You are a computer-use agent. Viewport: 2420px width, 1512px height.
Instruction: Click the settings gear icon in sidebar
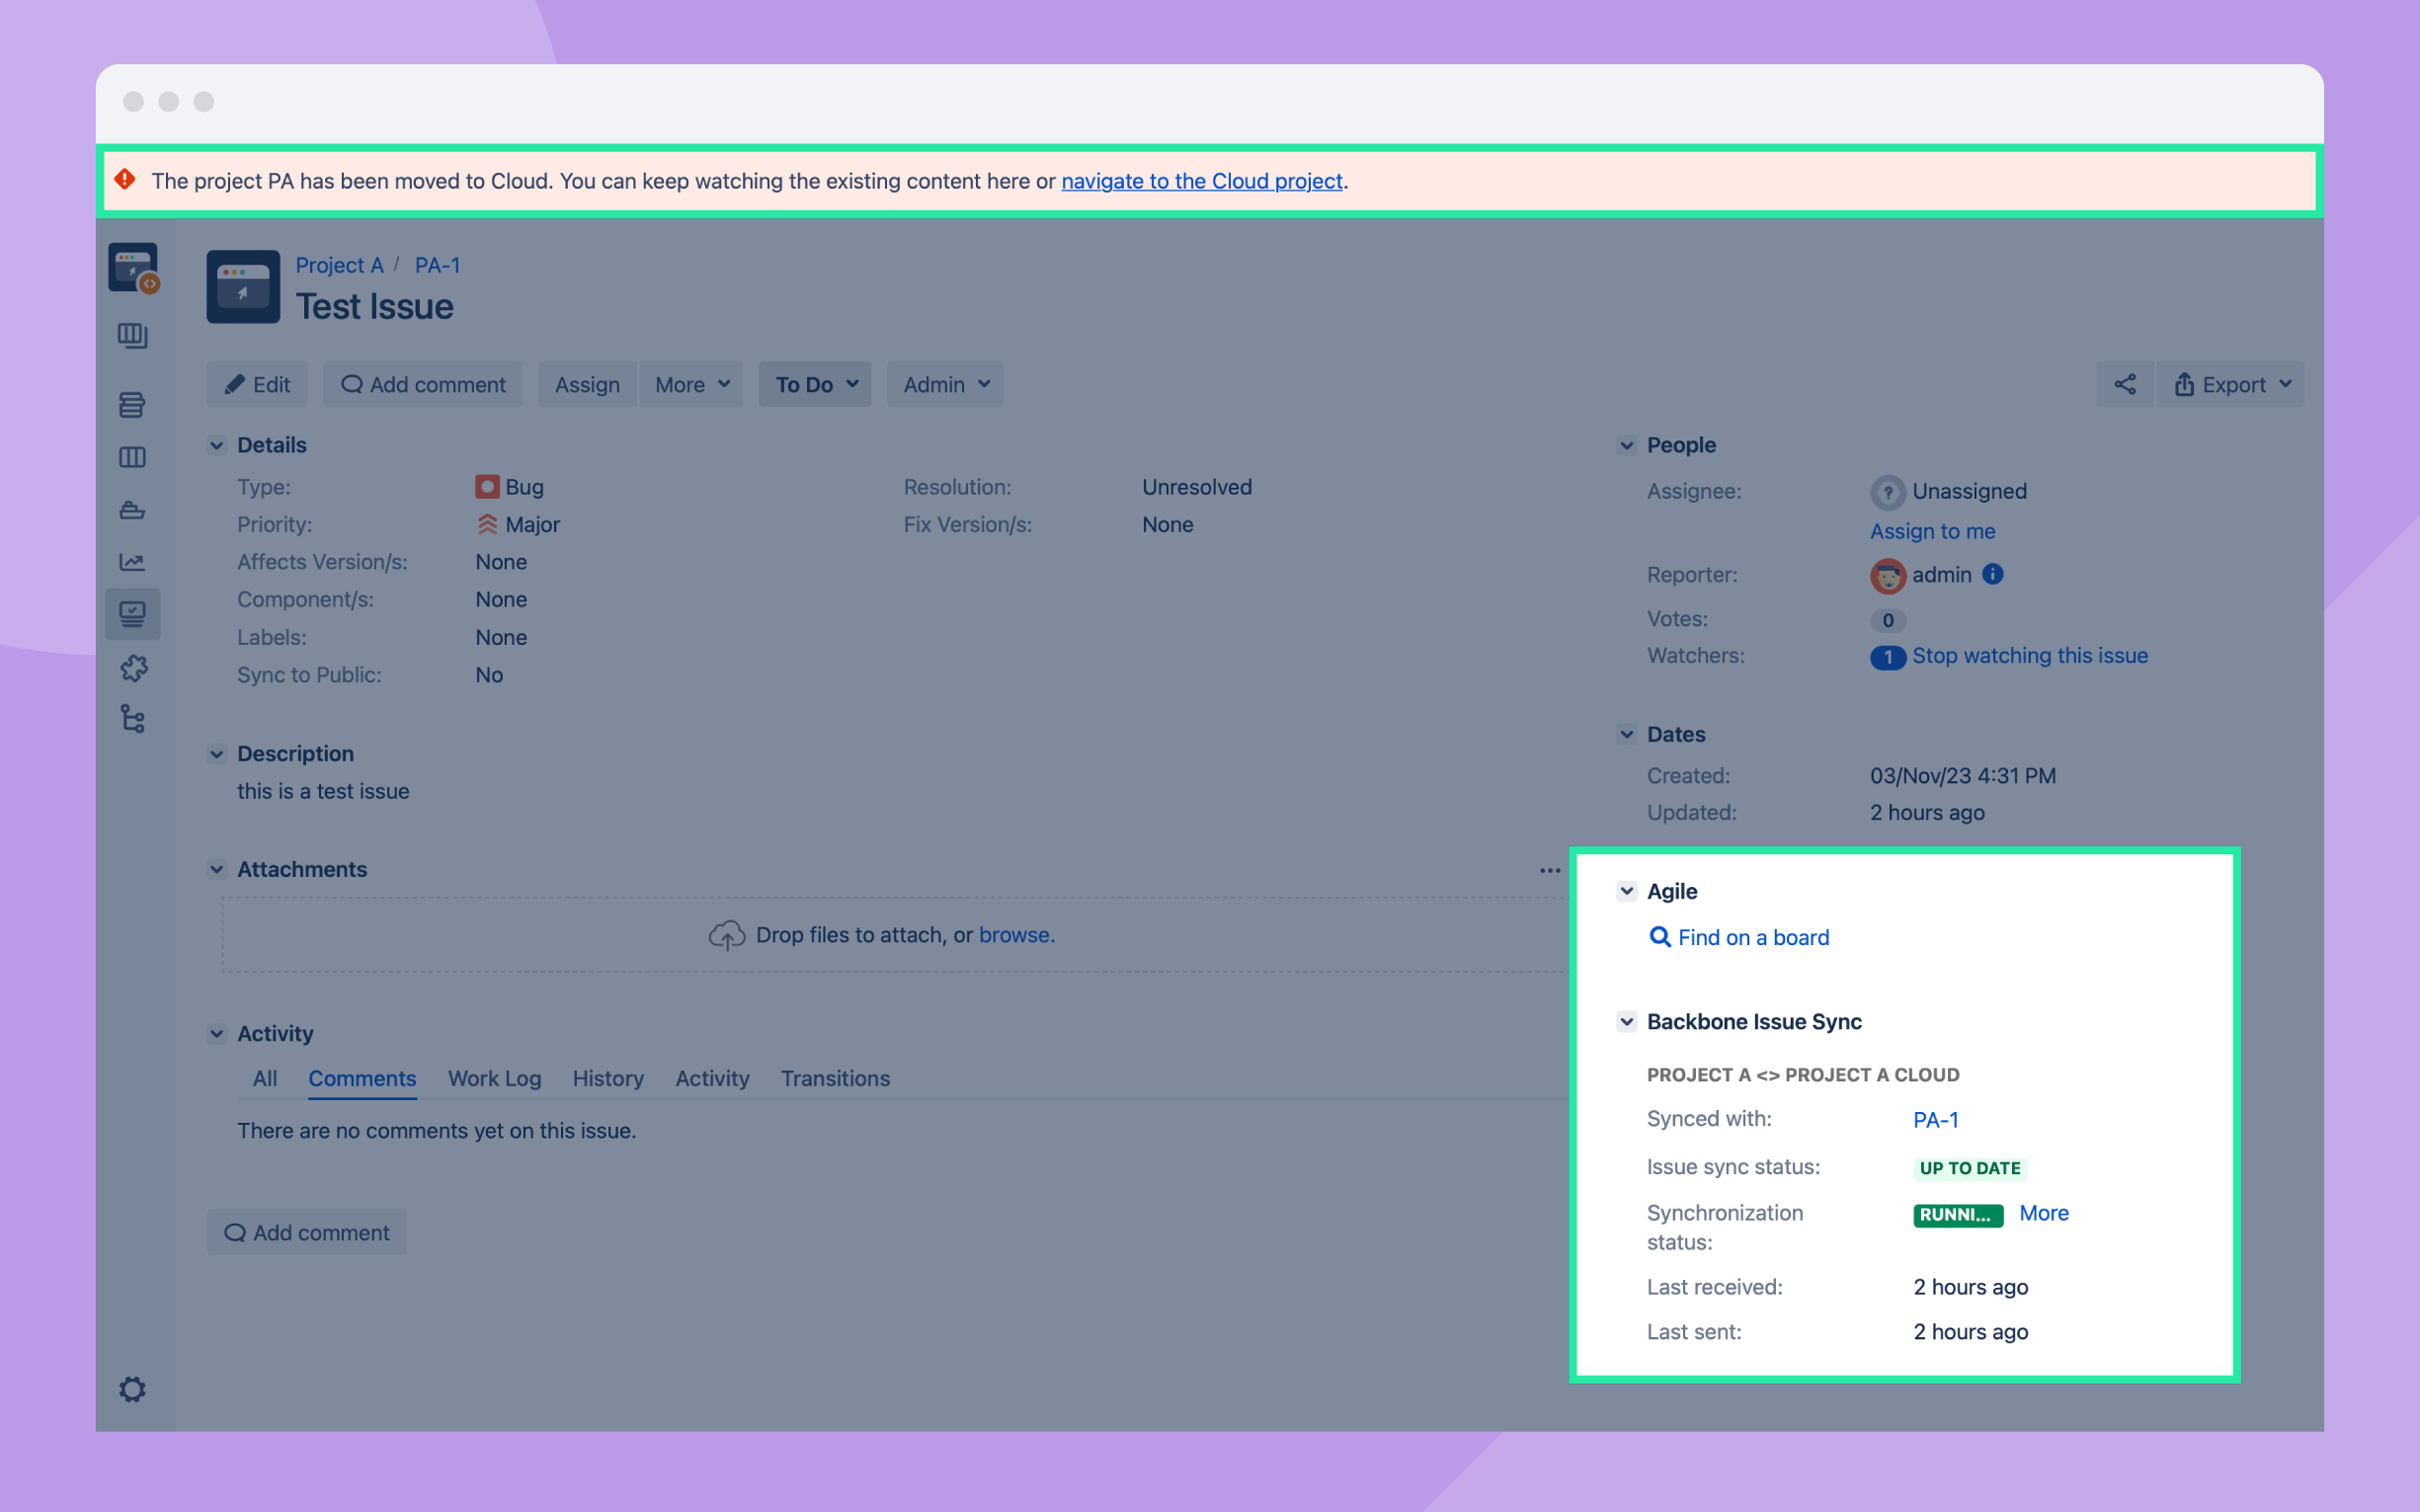click(x=132, y=1391)
